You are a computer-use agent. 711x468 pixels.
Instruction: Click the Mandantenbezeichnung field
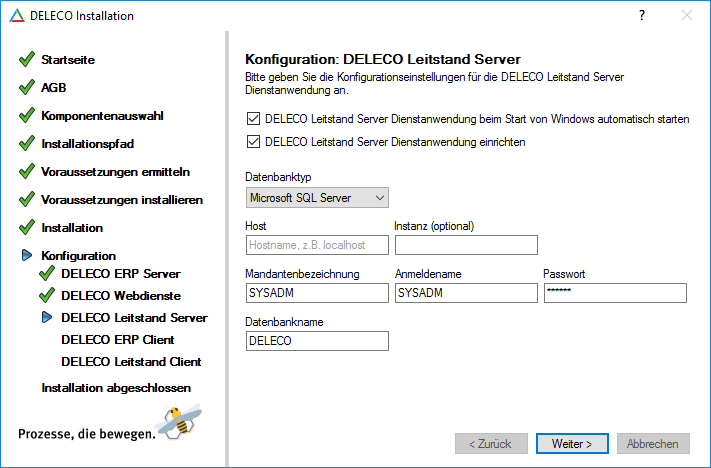317,293
